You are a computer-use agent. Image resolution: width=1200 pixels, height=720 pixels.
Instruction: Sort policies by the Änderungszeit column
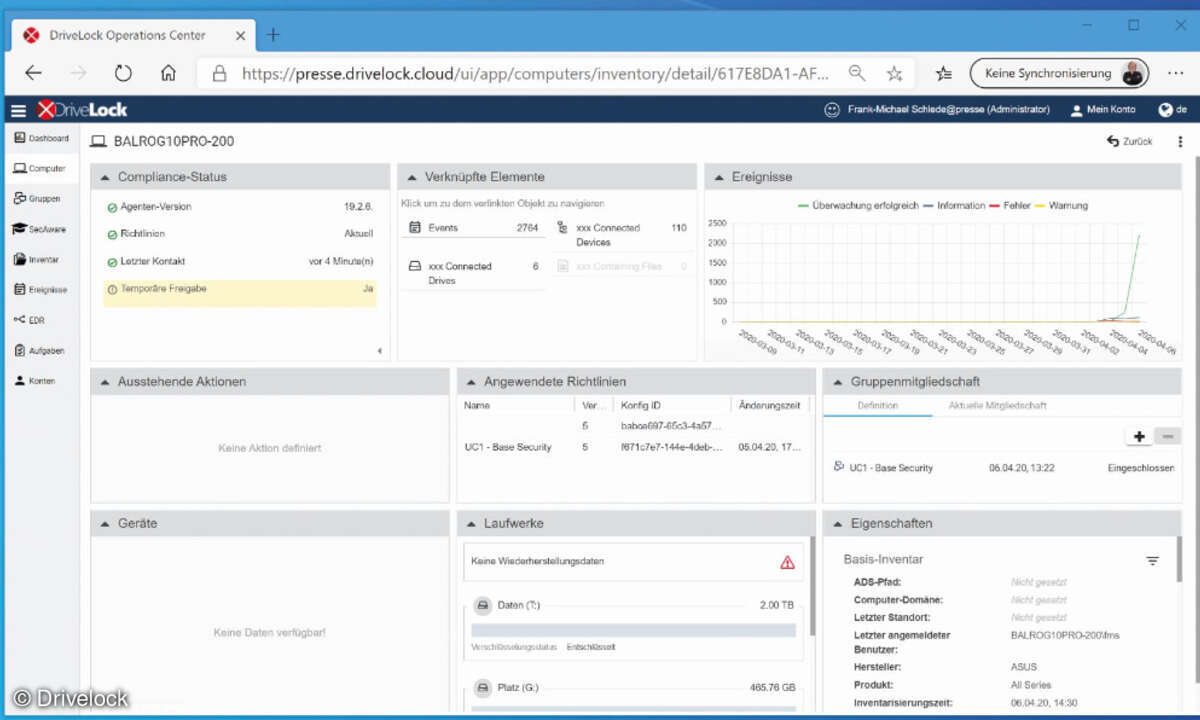770,405
